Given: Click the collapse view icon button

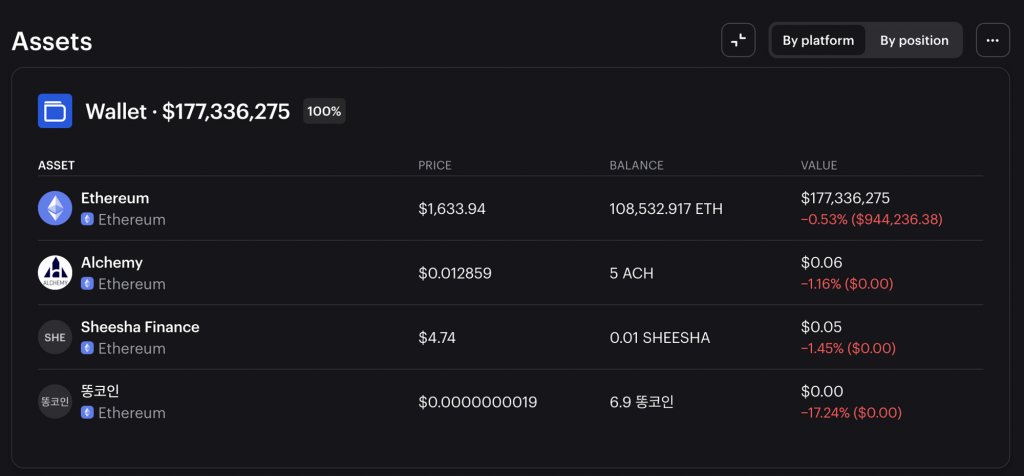Looking at the screenshot, I should 738,40.
